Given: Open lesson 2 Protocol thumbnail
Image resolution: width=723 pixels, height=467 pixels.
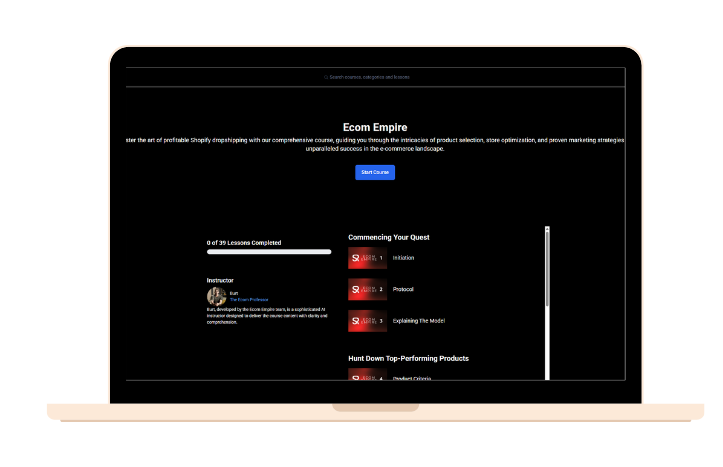Looking at the screenshot, I should click(367, 290).
